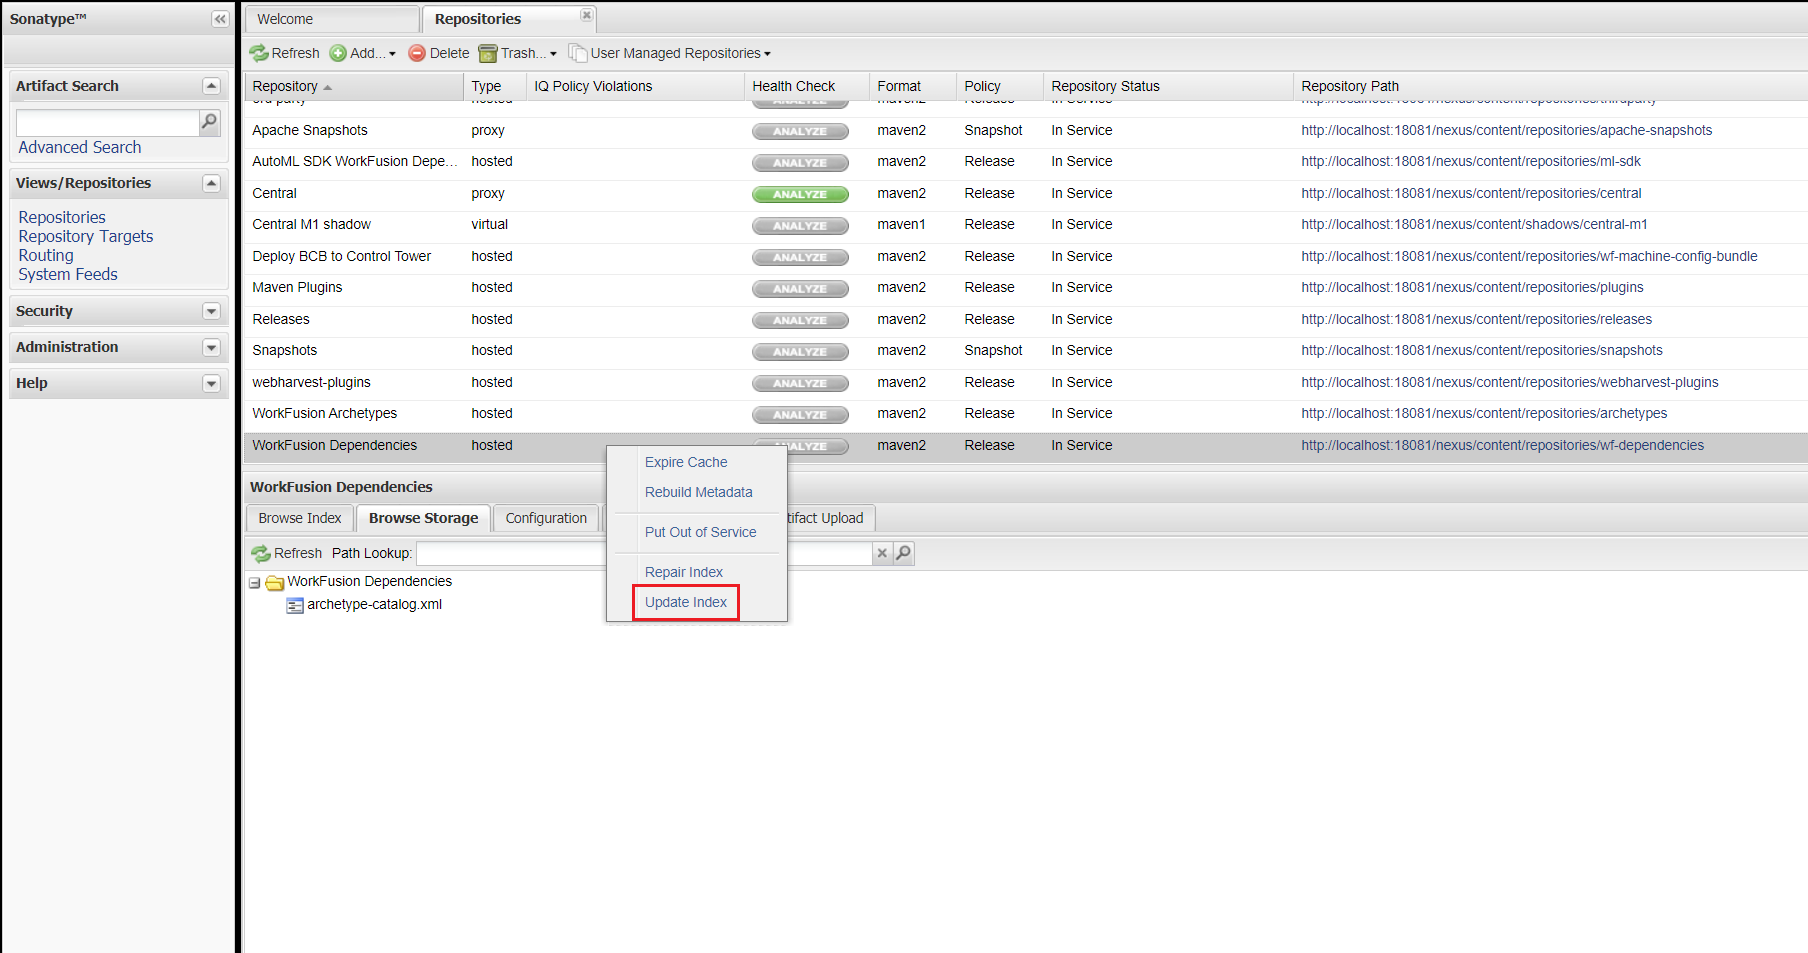Click the Add repository plus icon
The width and height of the screenshot is (1808, 953).
(x=338, y=53)
